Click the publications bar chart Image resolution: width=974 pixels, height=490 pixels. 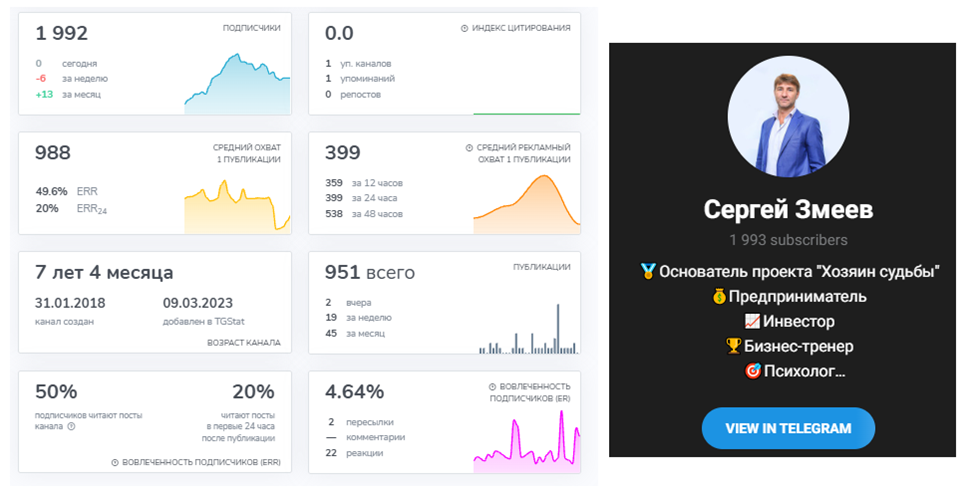point(528,329)
